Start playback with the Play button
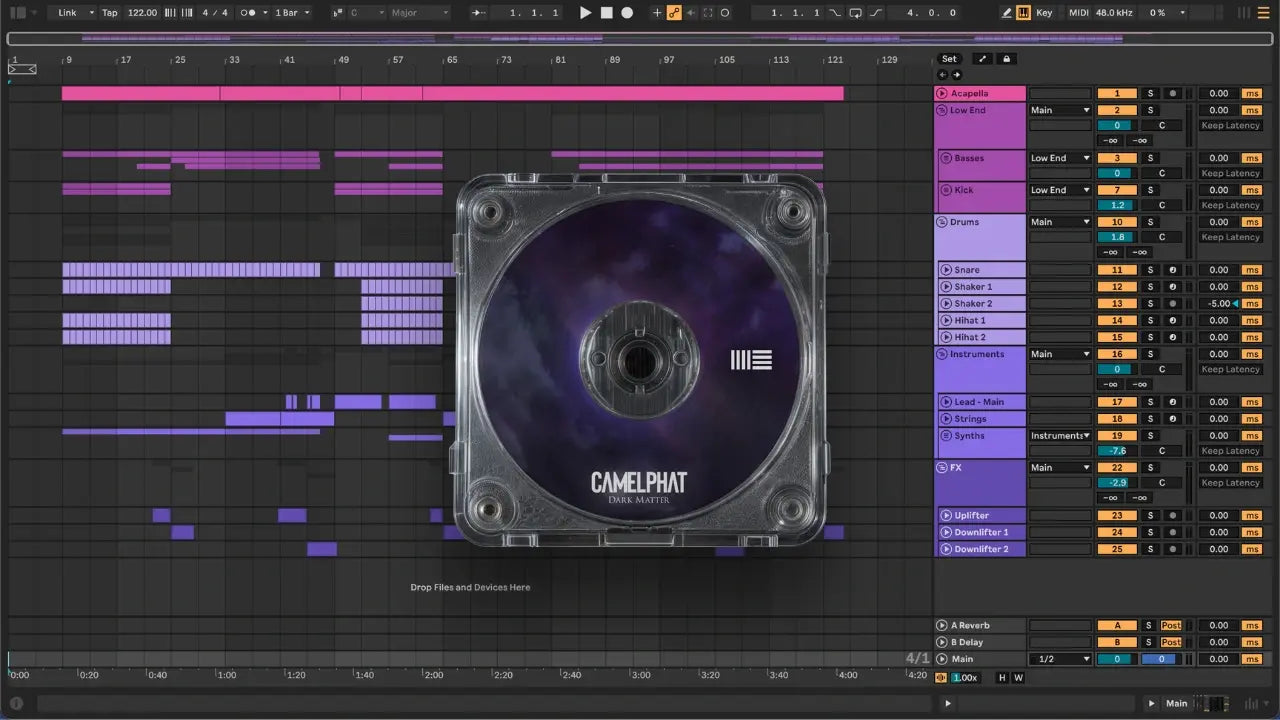This screenshot has width=1280, height=720. tap(586, 13)
